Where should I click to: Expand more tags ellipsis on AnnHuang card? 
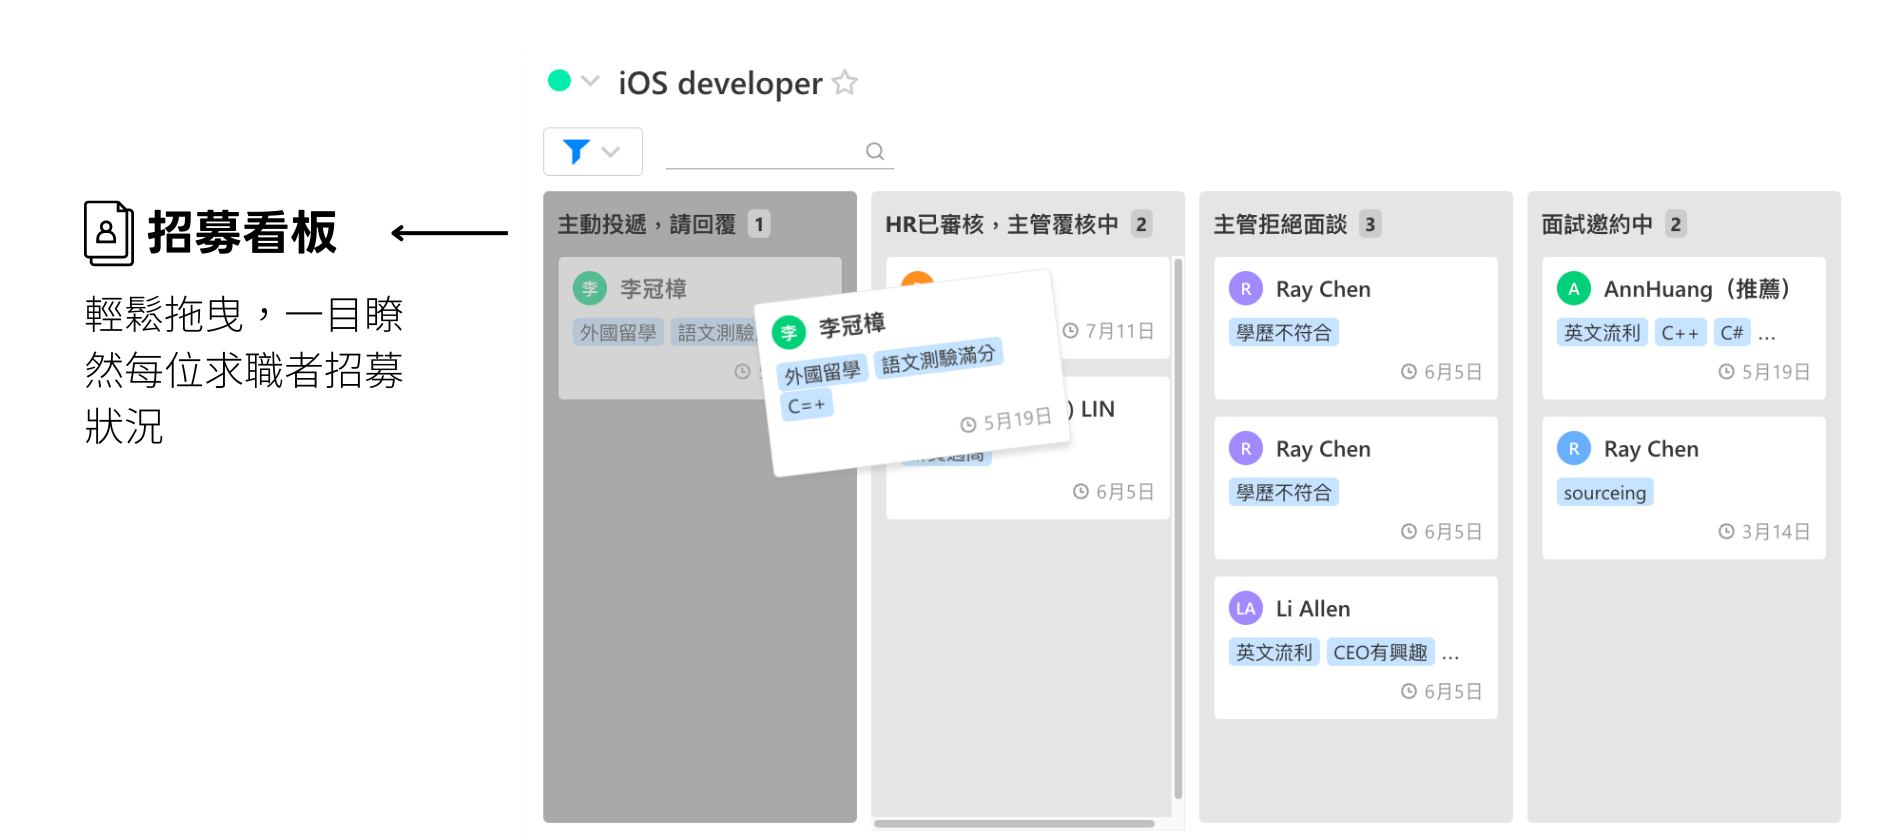click(x=1767, y=335)
